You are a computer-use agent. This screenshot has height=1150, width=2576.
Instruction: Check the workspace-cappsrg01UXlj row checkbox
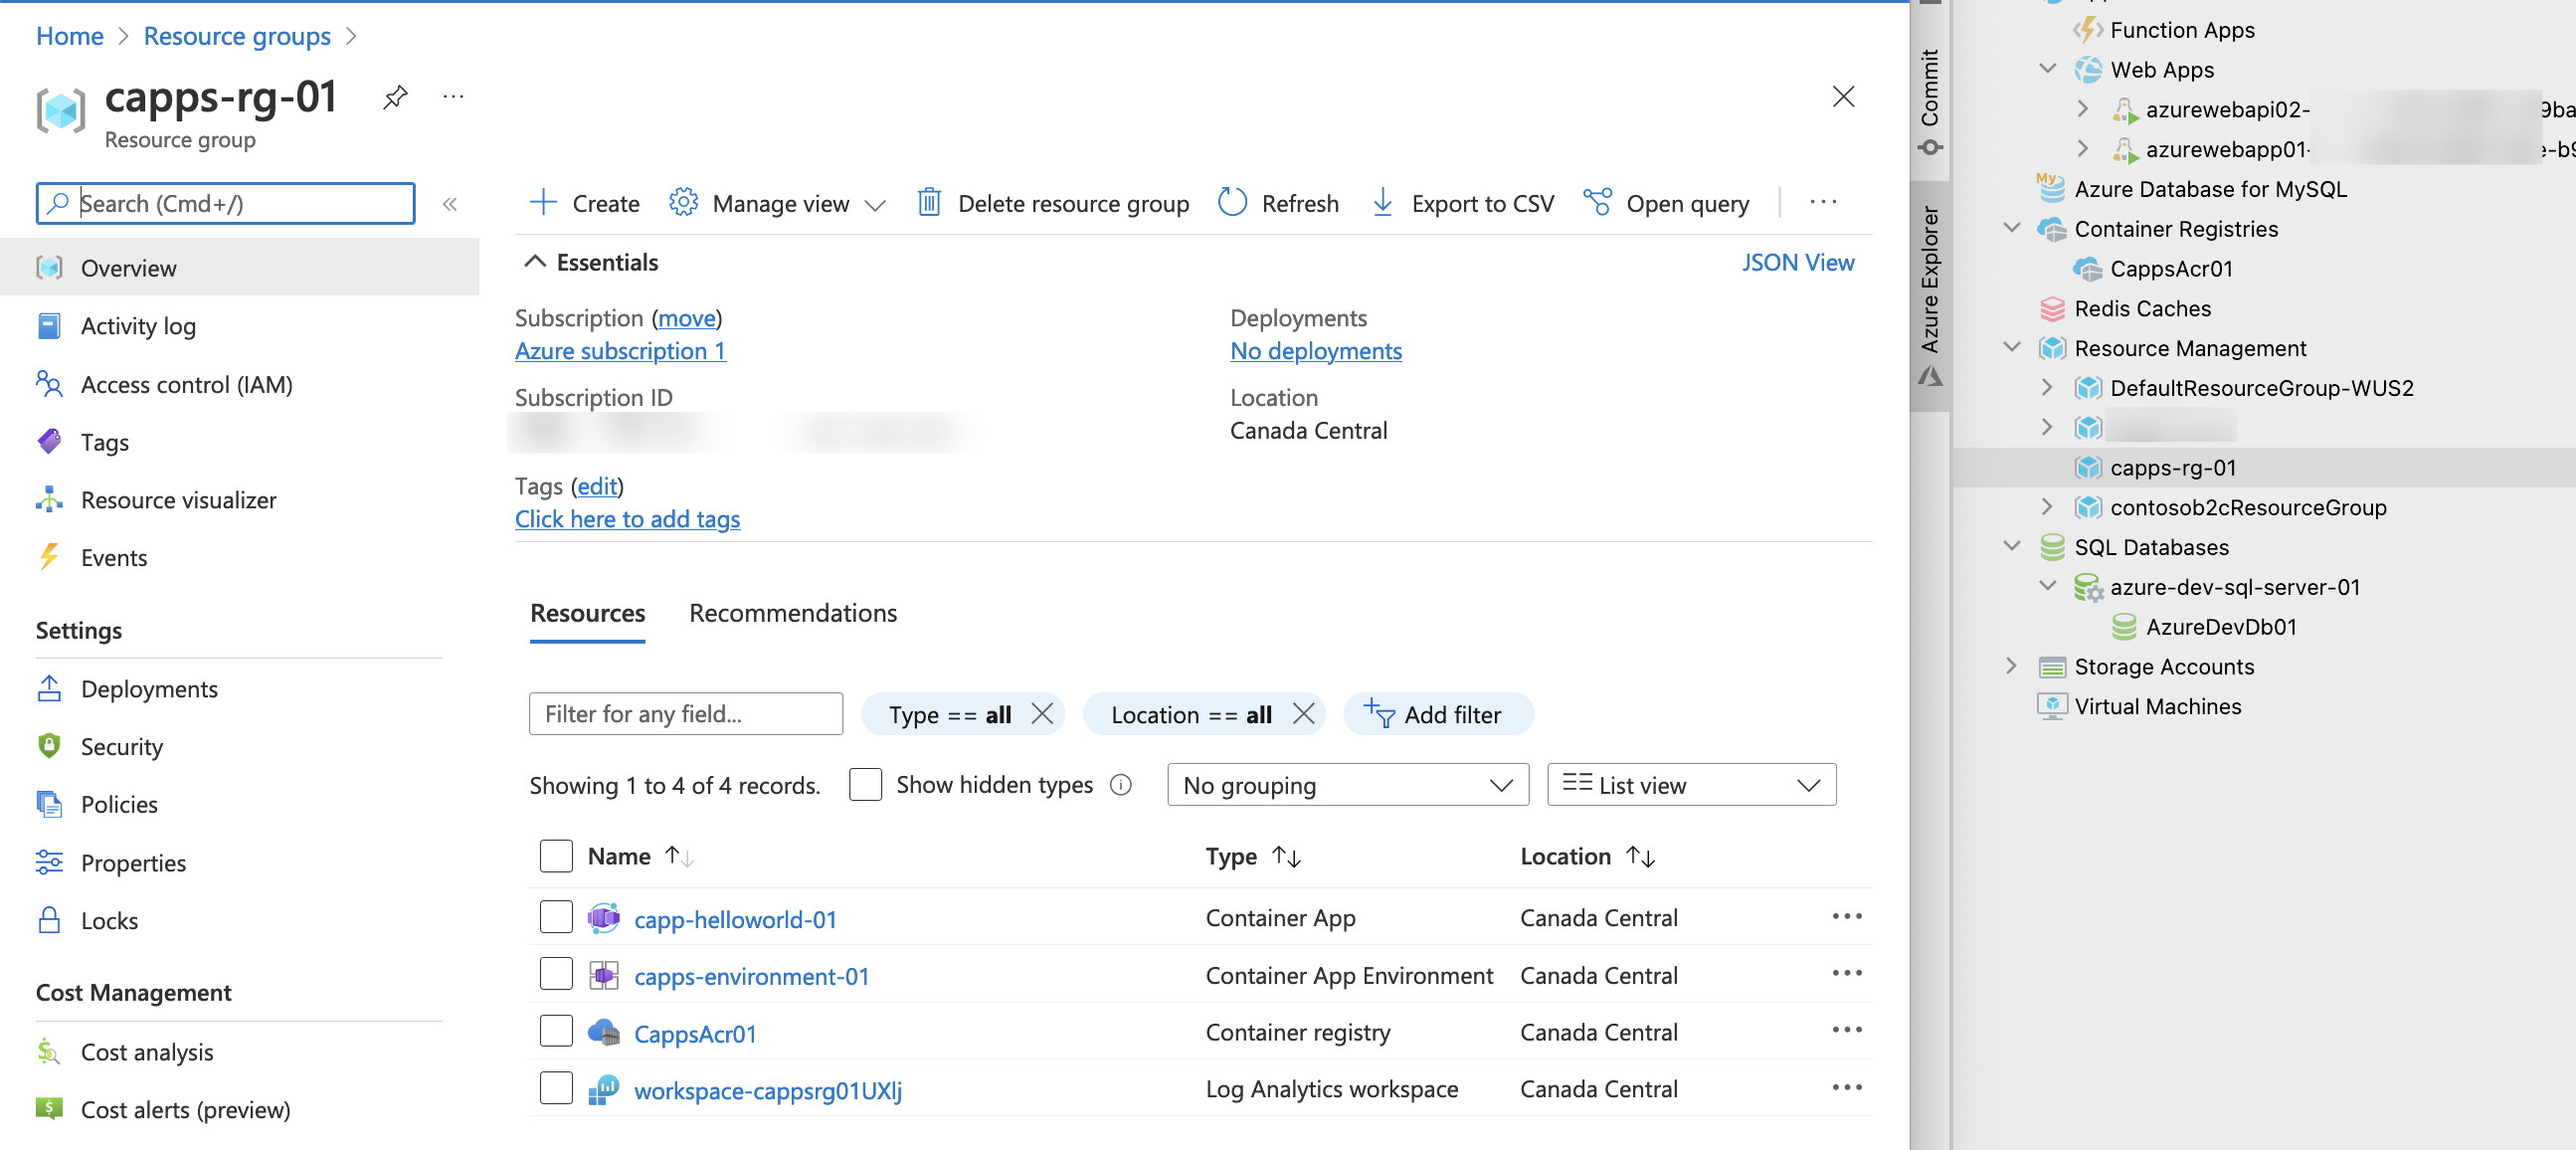(556, 1089)
